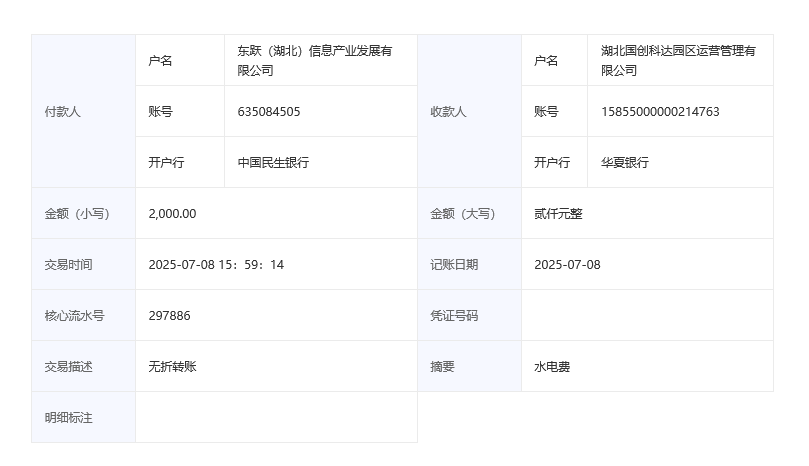
Task: Click the amount value 2,000.00
Action: point(172,214)
